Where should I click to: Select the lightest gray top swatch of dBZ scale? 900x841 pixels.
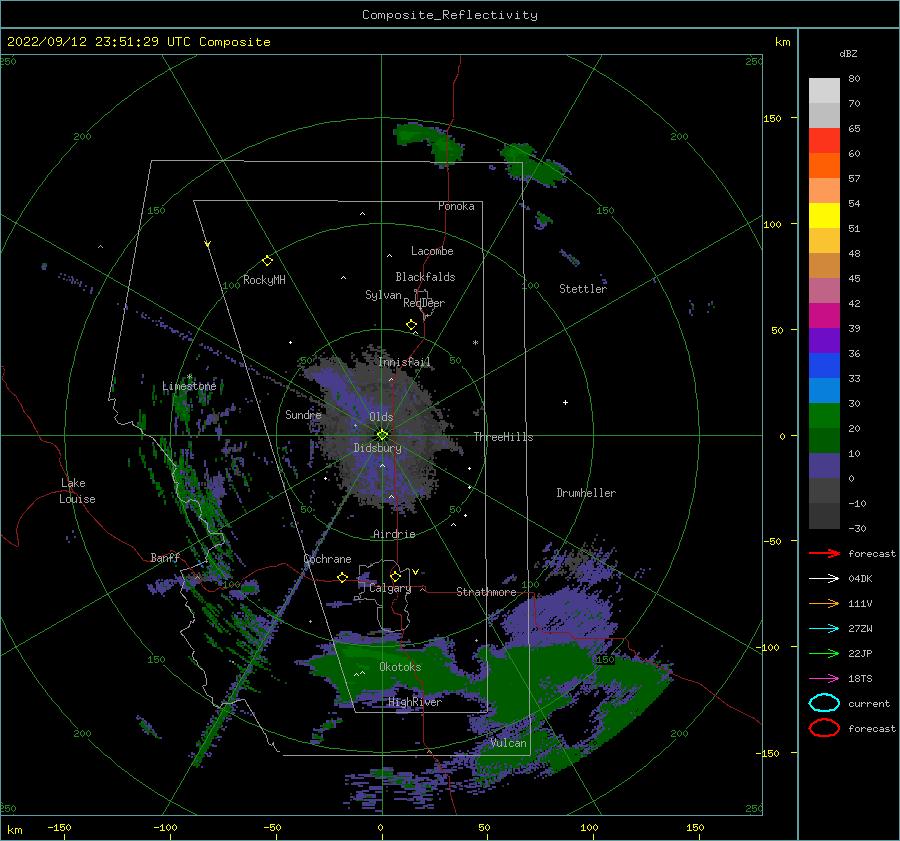tap(824, 91)
